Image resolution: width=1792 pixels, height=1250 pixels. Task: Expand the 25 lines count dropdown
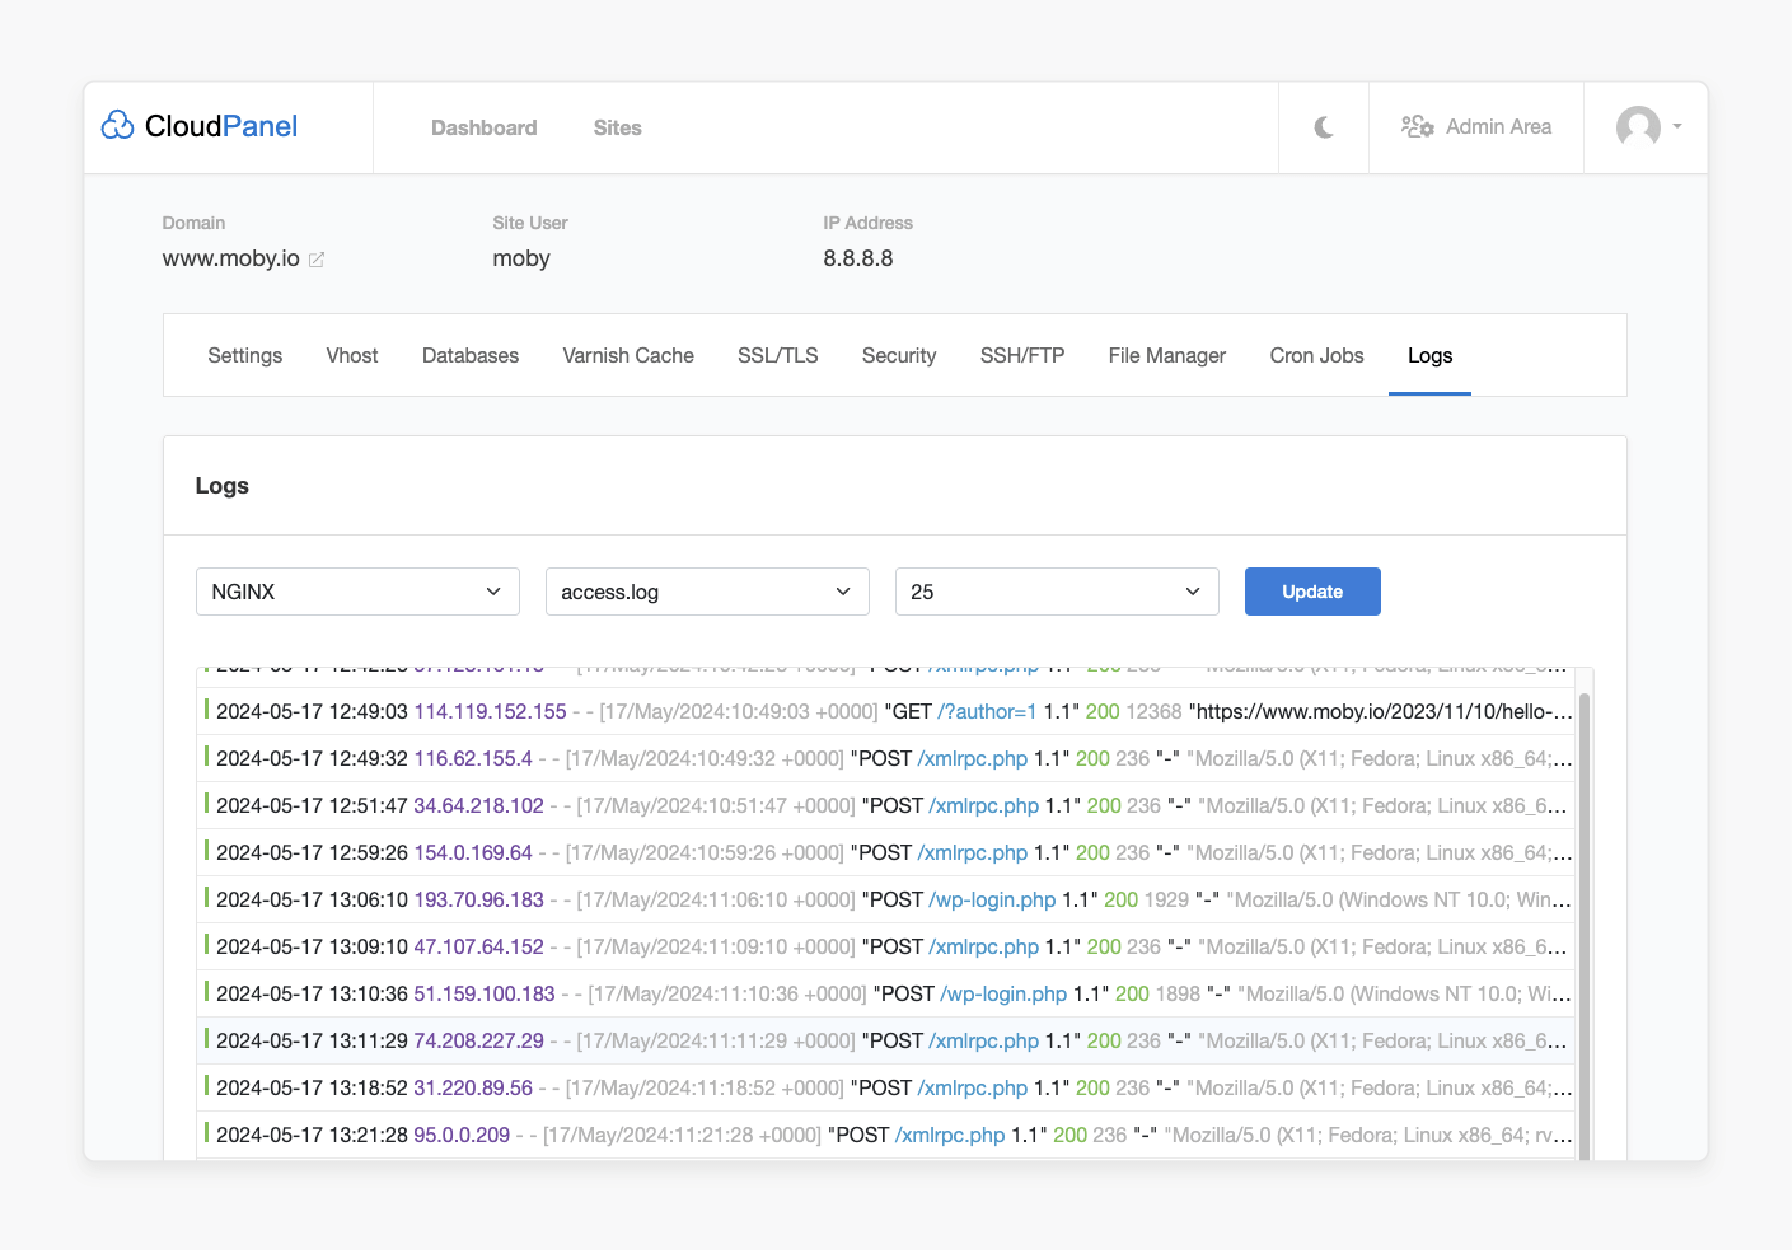coord(1057,592)
